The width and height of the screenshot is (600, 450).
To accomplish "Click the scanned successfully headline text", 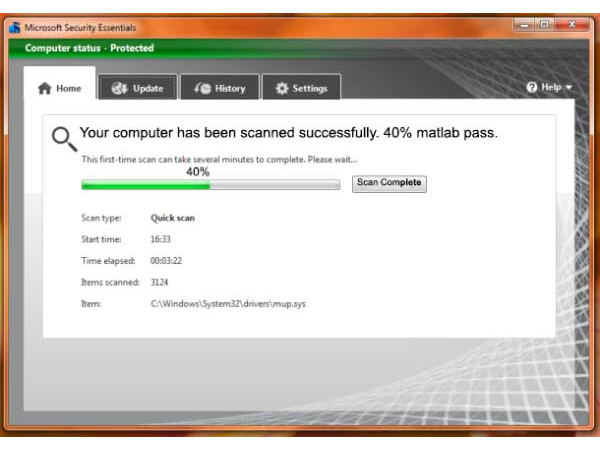I will click(289, 133).
